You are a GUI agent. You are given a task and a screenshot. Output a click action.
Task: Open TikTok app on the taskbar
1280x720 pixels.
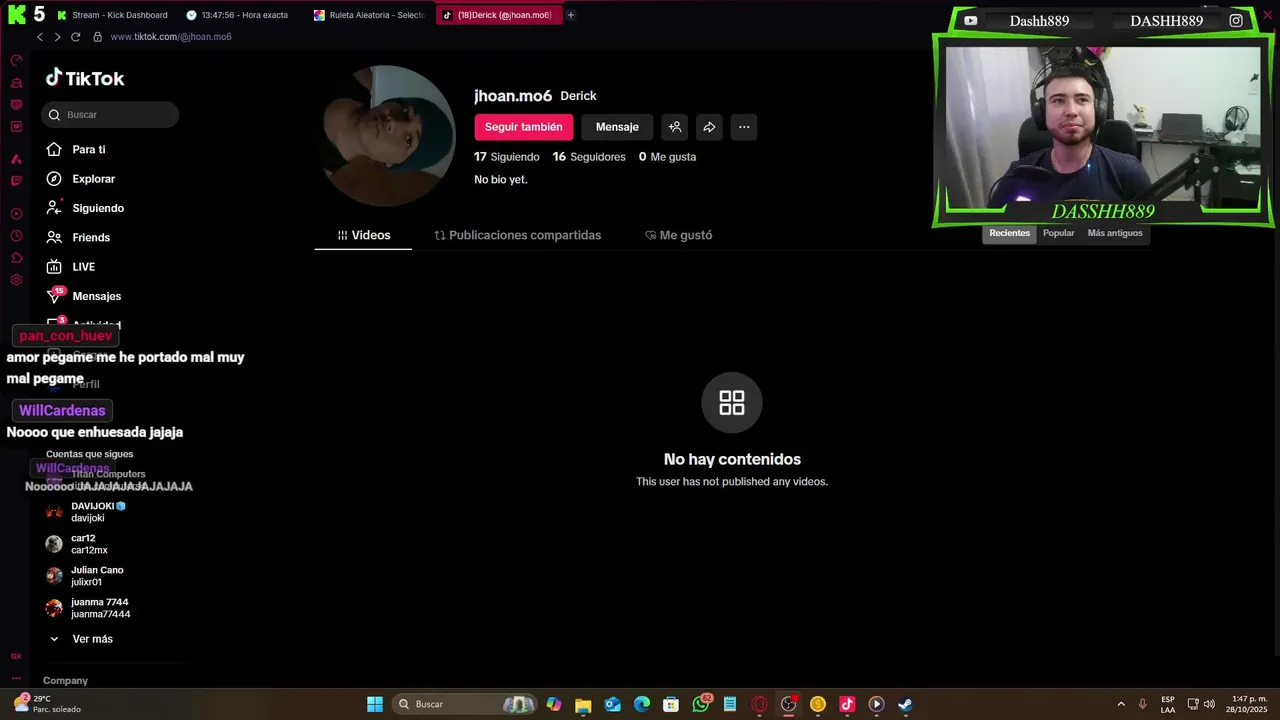coord(847,704)
